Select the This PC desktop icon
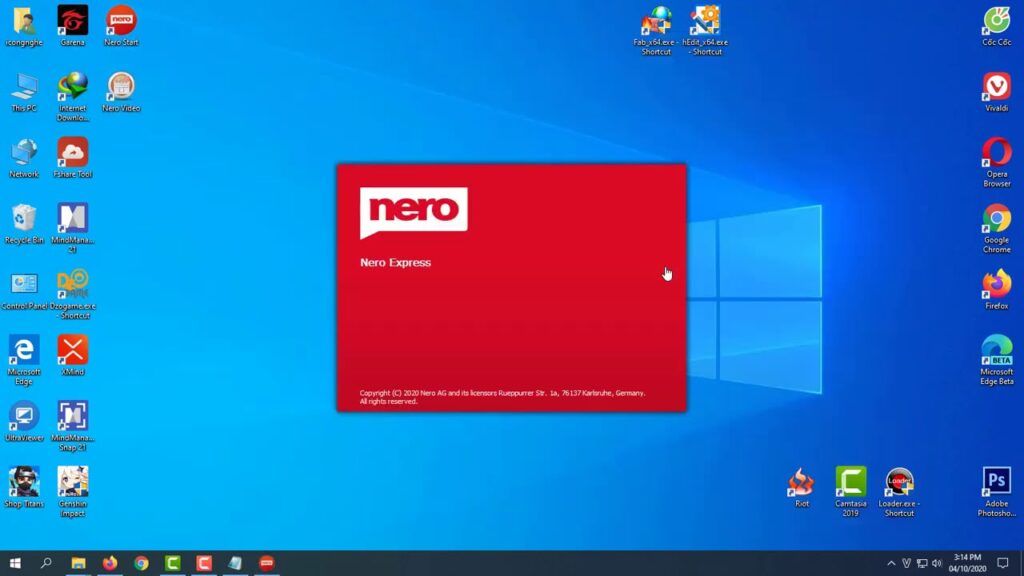This screenshot has height=576, width=1024. (x=24, y=92)
